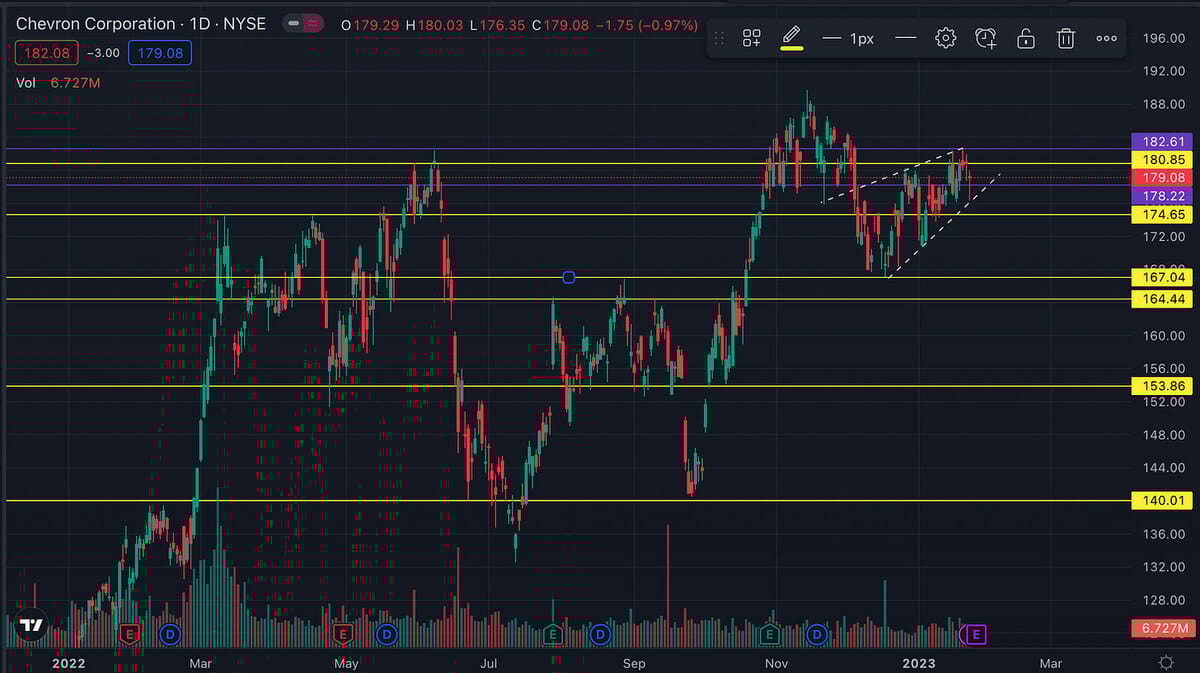The height and width of the screenshot is (673, 1200).
Task: Click the 182.61 purple price label
Action: 1161,142
